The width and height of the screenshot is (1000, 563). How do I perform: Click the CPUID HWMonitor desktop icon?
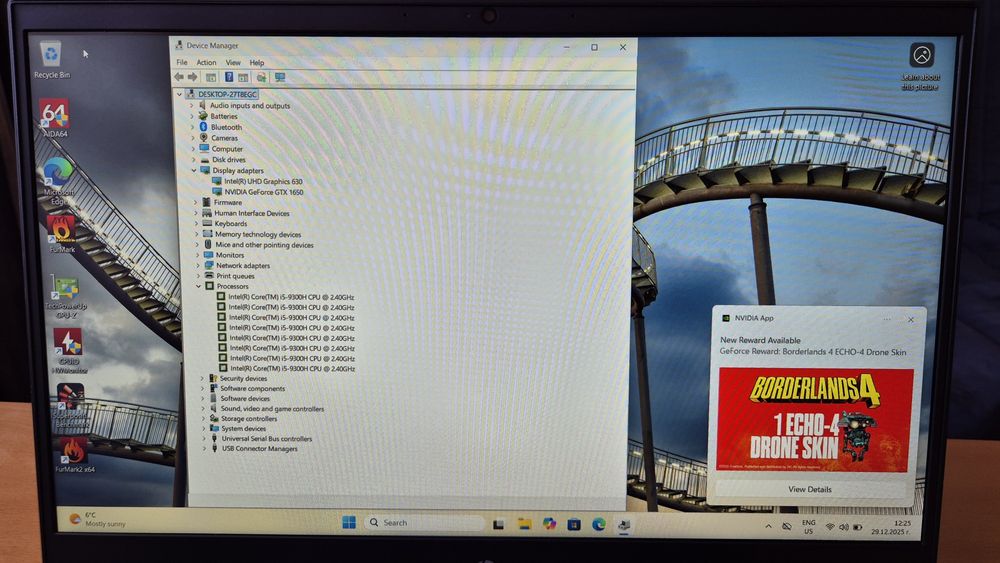click(x=68, y=351)
